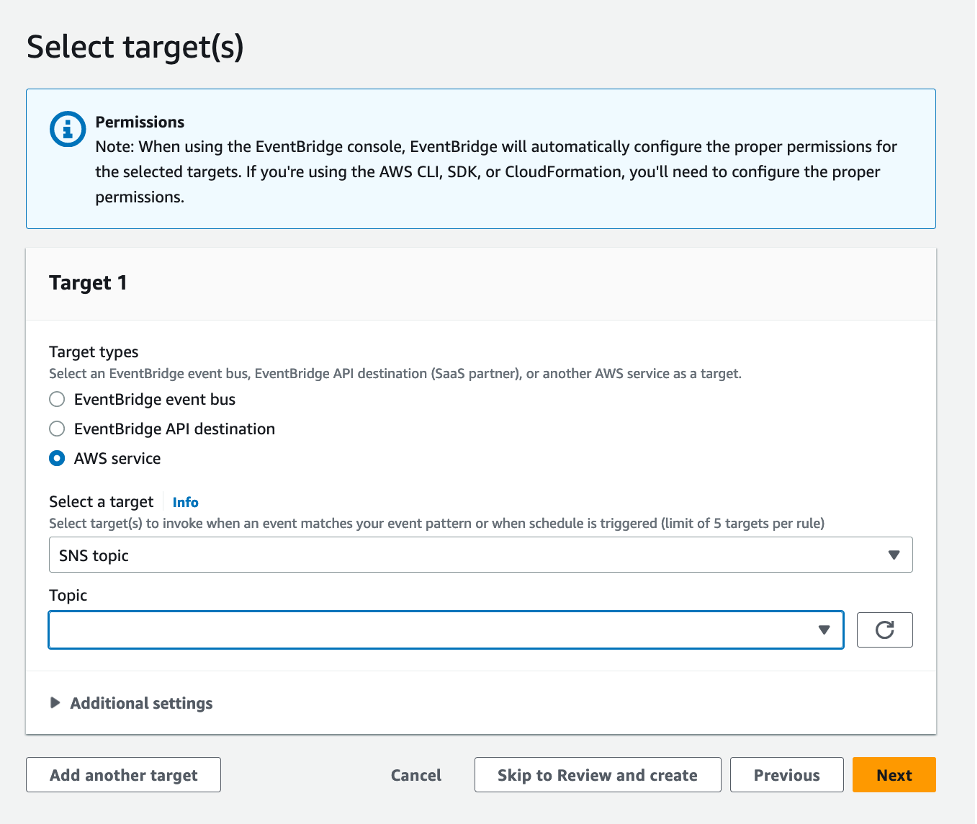Click the Additional settings disclosure triangle
This screenshot has width=977, height=824.
click(56, 703)
